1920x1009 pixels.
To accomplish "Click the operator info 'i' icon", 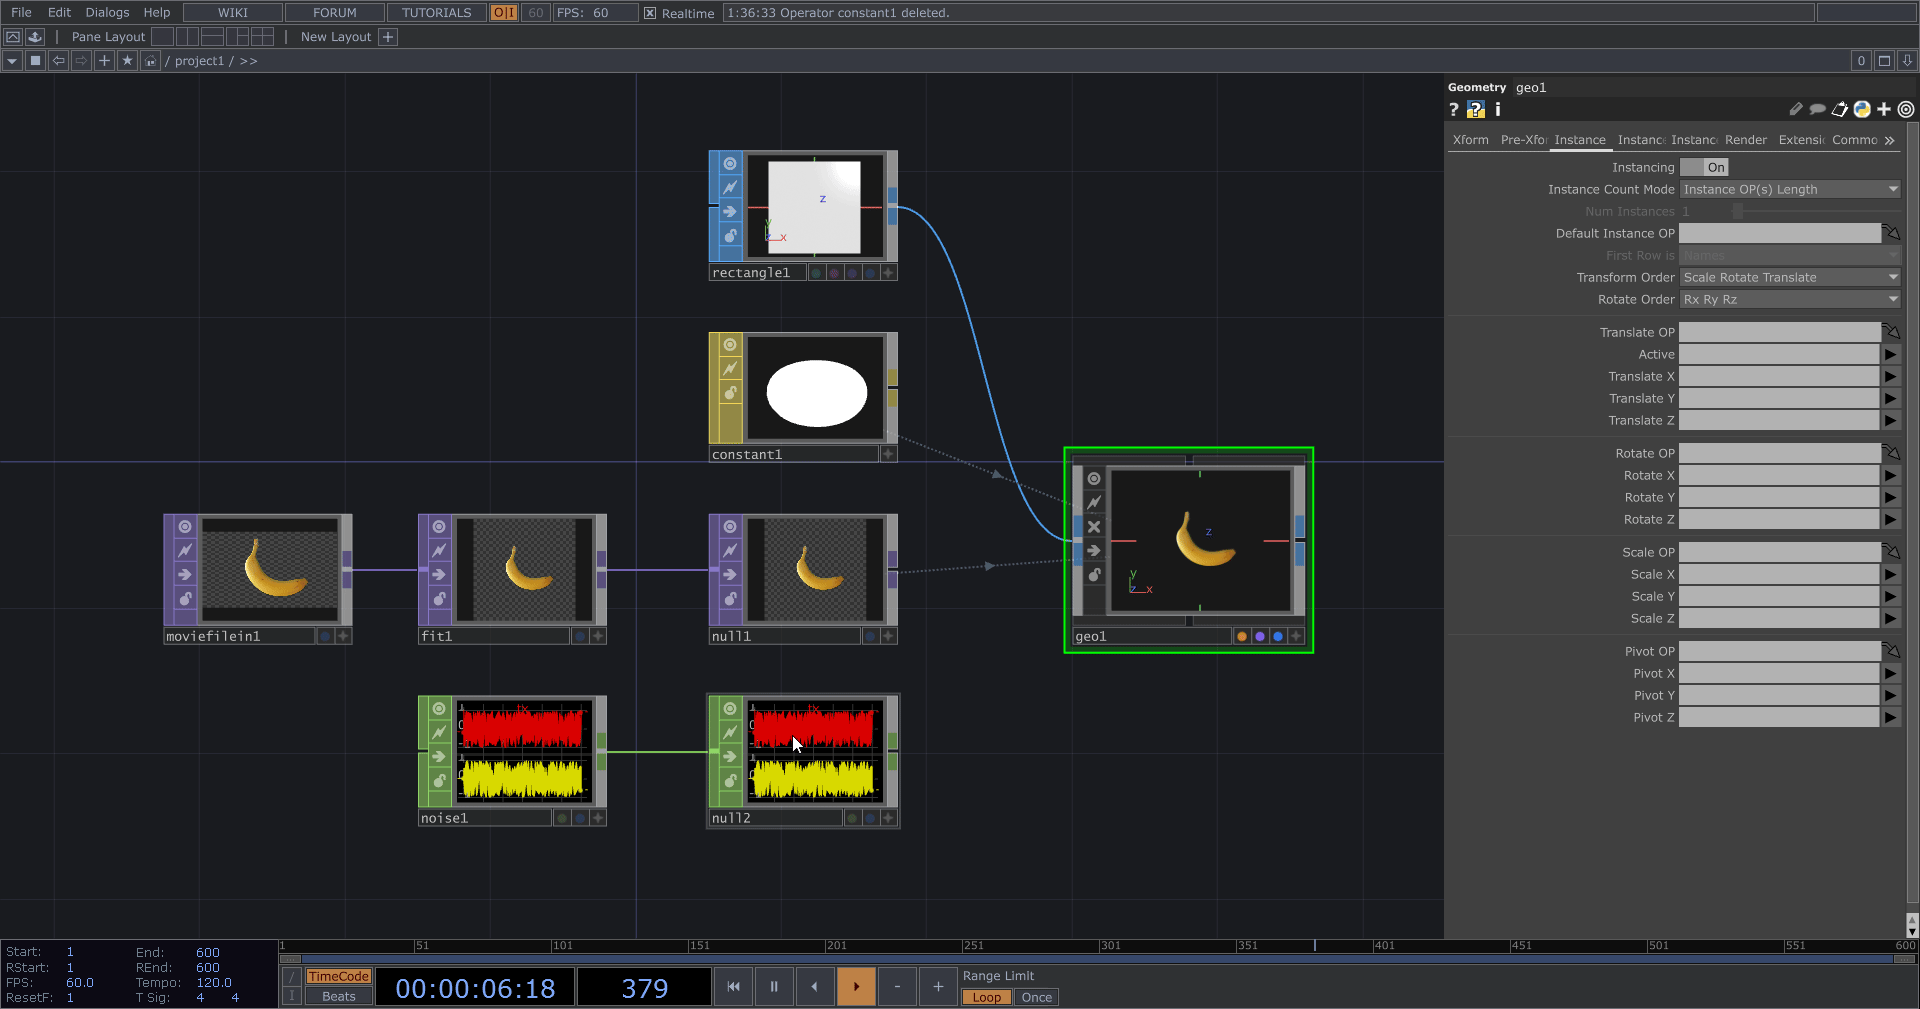I will coord(1498,110).
